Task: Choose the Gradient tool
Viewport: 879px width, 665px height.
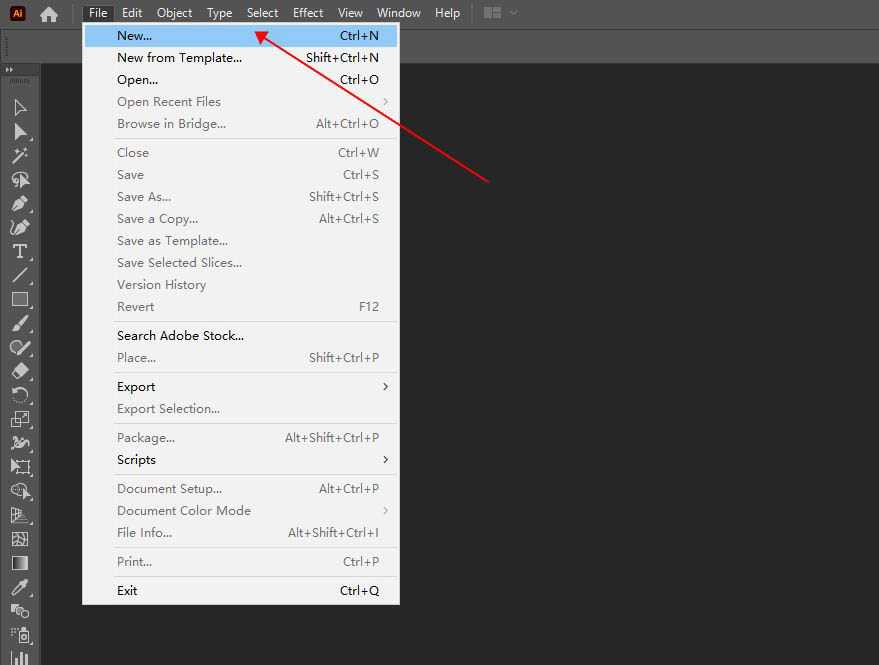Action: click(x=20, y=563)
